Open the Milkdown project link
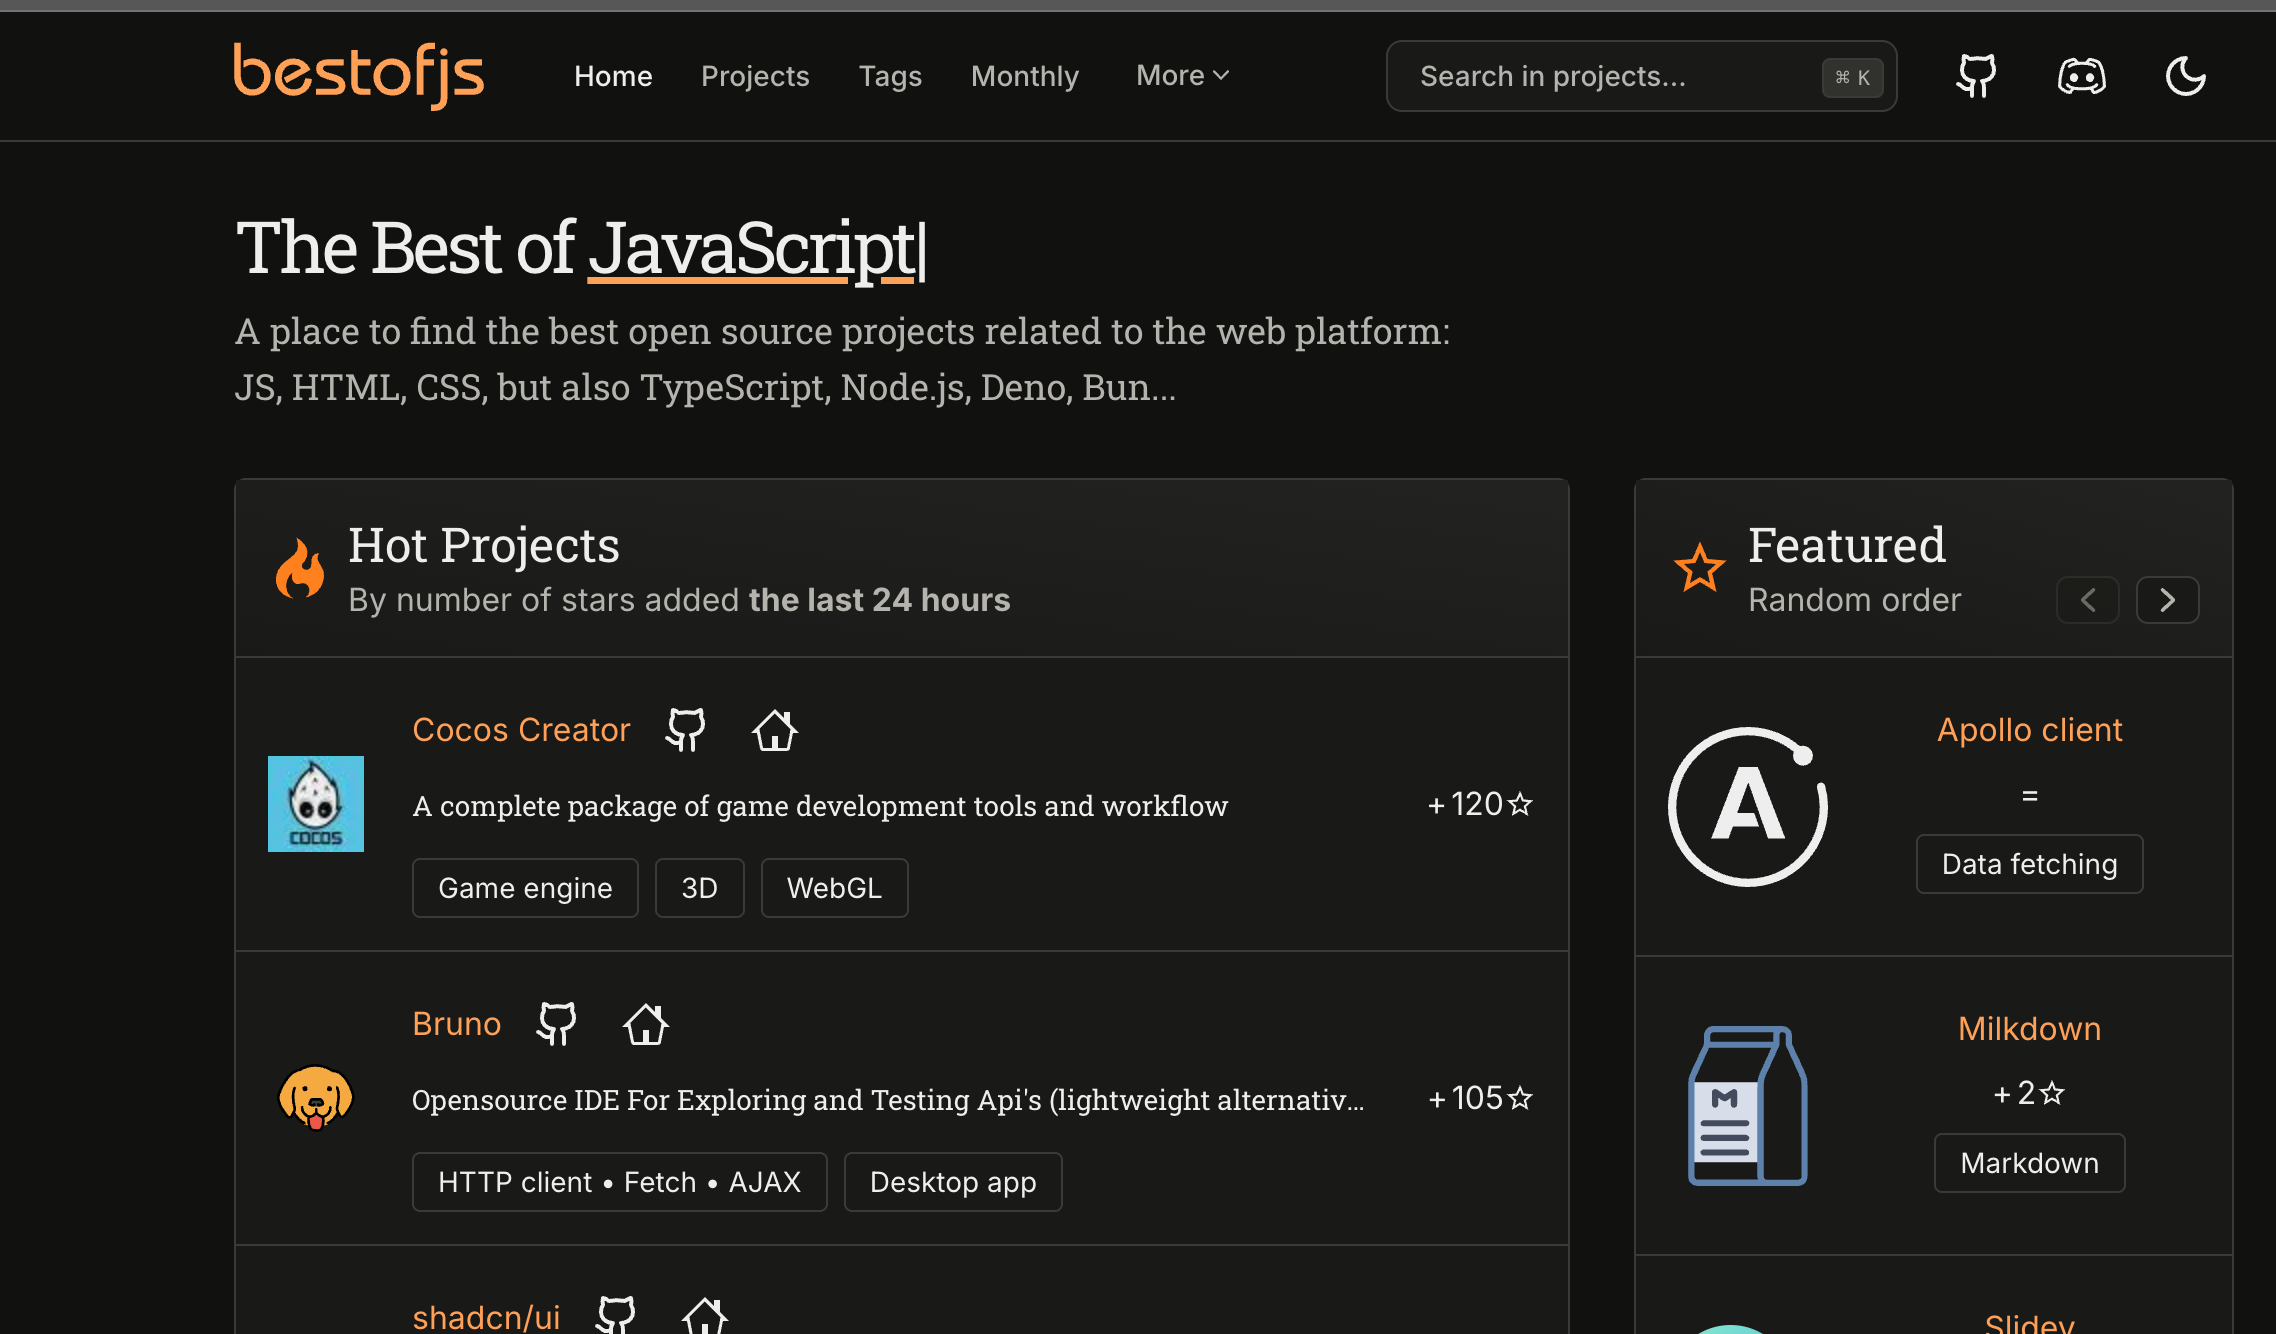Screen dimensions: 2276x1334 click(x=2029, y=1029)
